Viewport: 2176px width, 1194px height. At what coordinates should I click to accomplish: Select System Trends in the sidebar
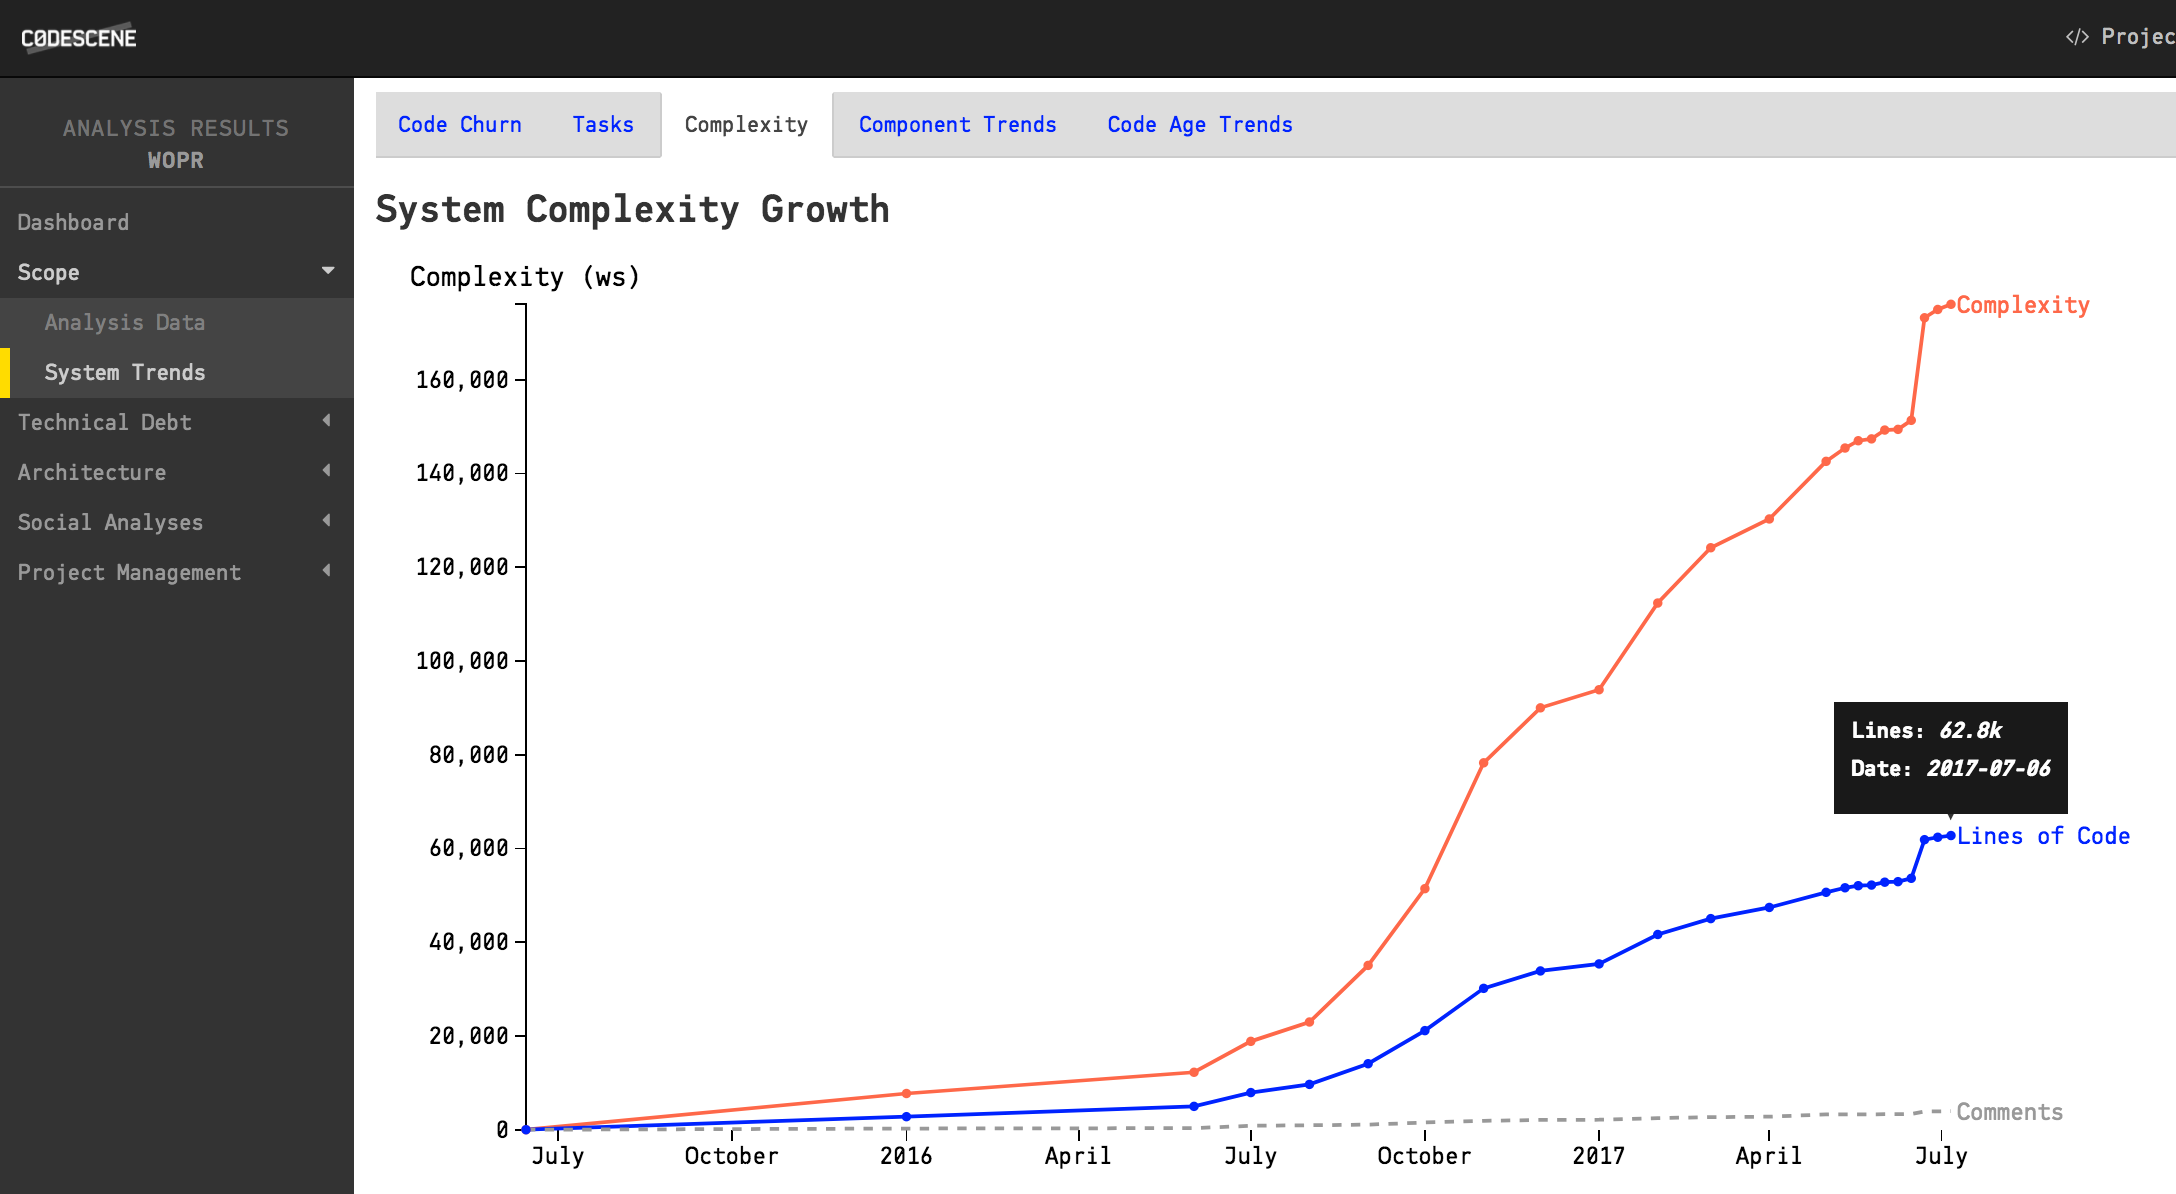click(x=125, y=372)
